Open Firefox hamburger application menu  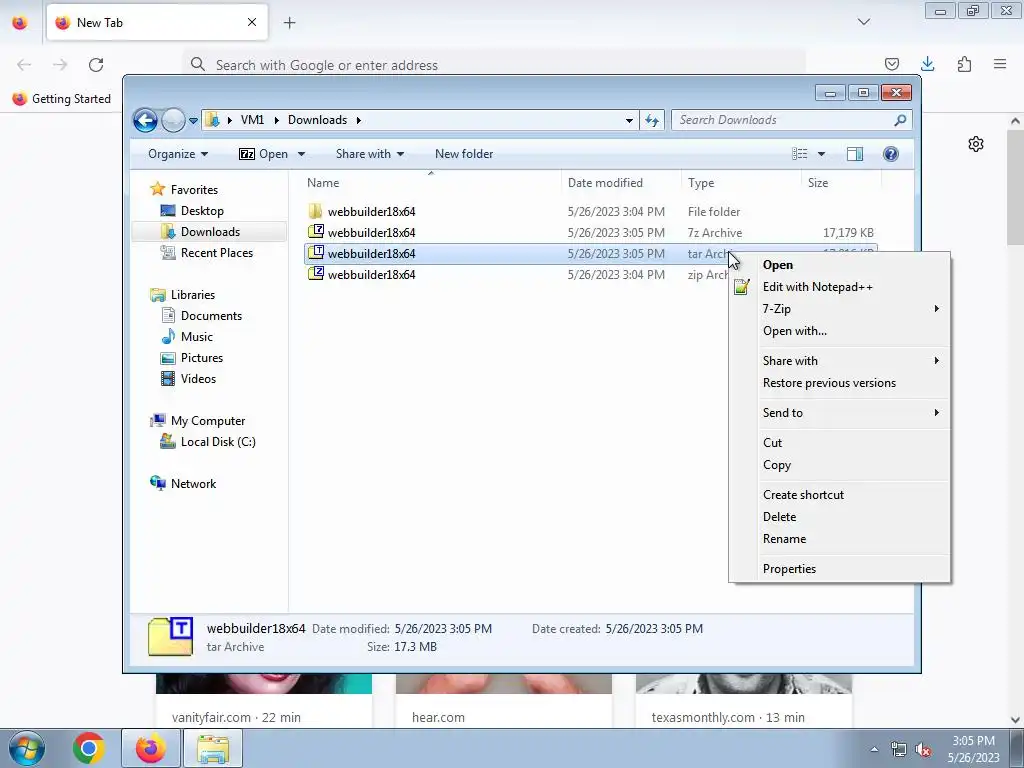click(1000, 64)
